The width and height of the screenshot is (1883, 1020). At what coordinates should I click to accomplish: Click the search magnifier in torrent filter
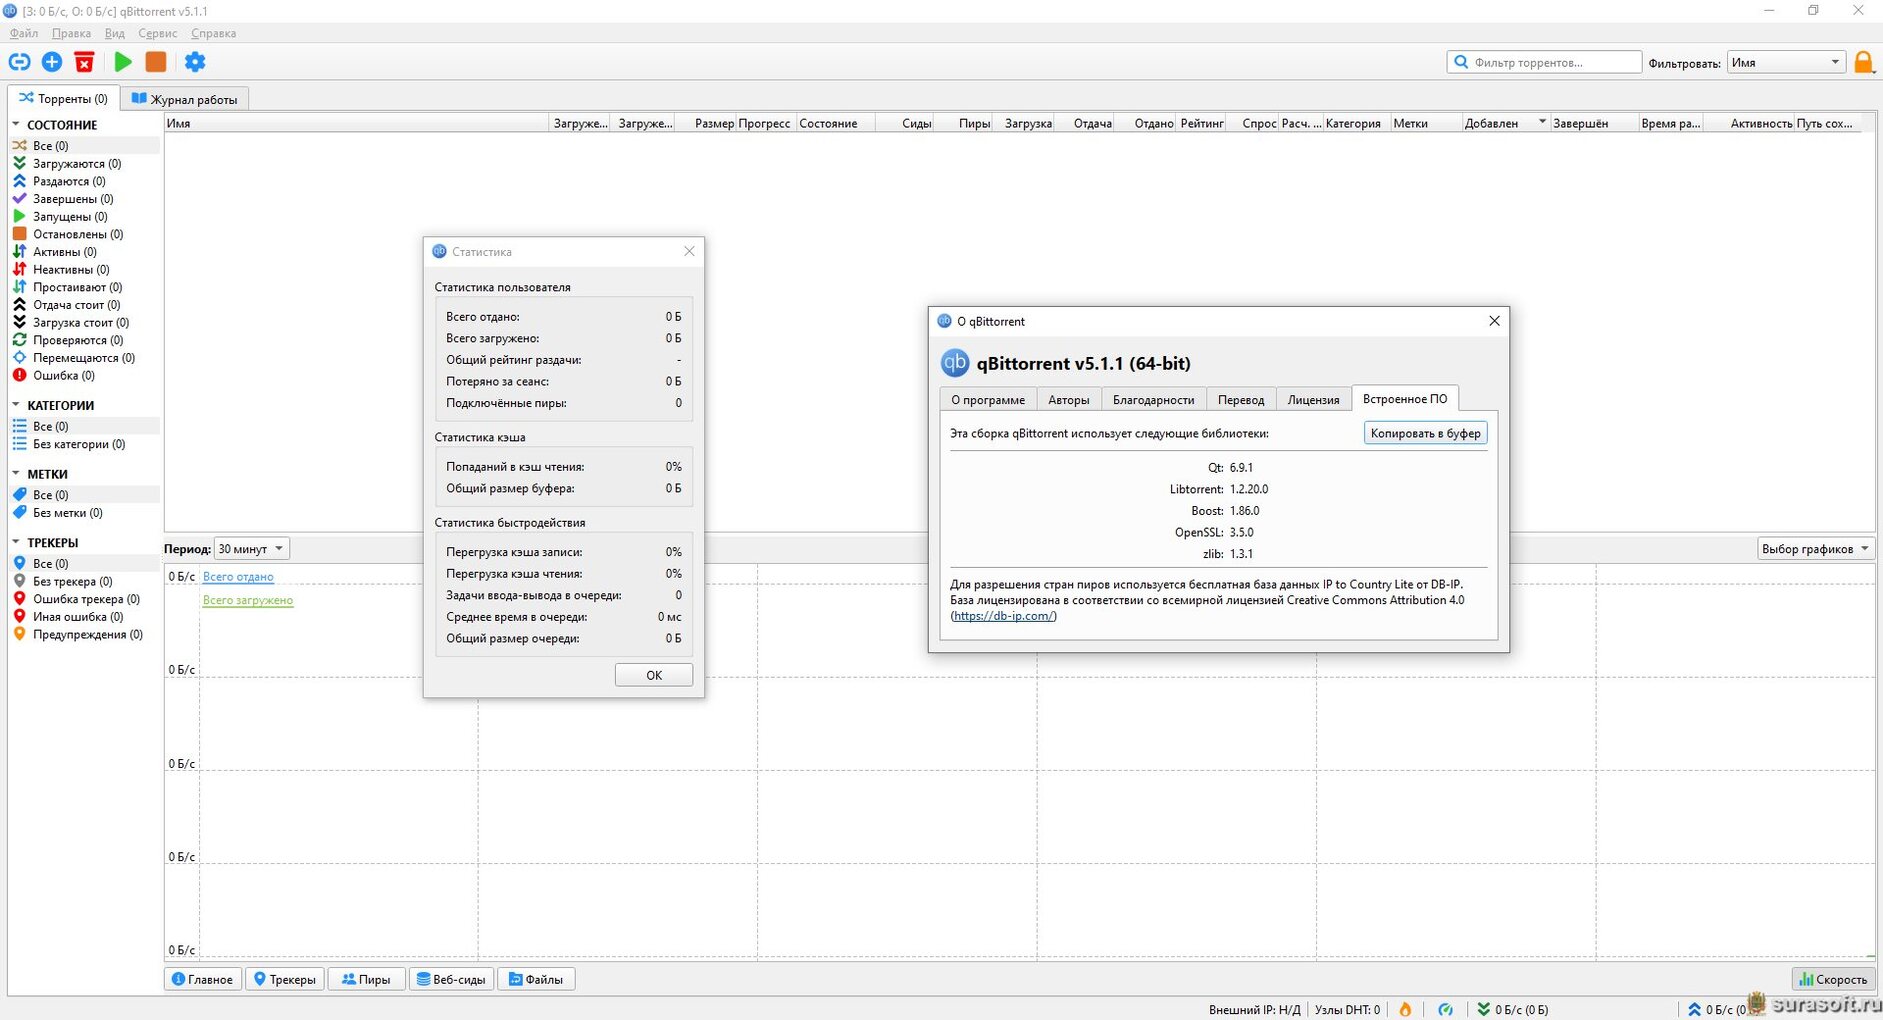1461,62
